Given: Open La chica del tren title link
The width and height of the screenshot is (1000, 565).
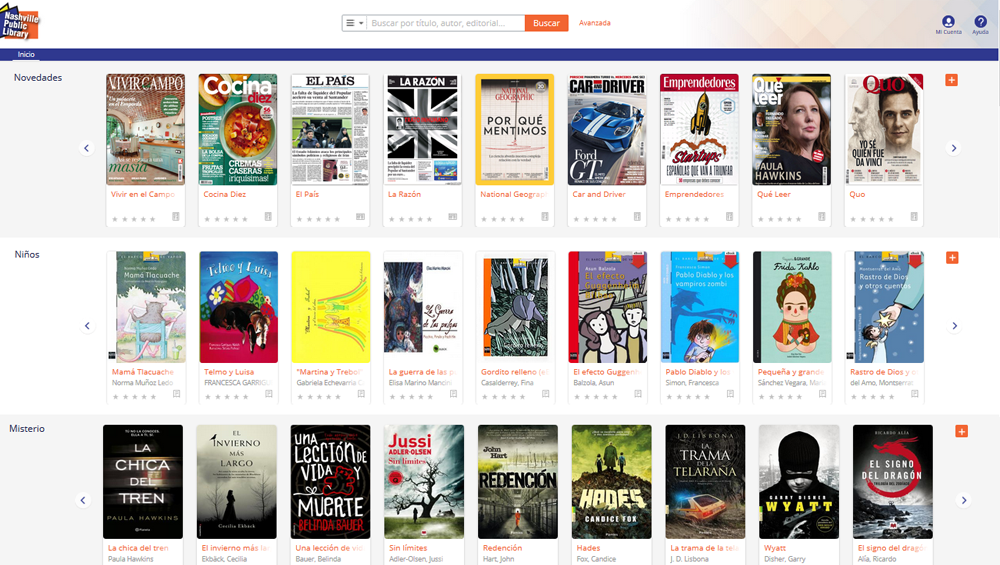Looking at the screenshot, I should tap(138, 548).
